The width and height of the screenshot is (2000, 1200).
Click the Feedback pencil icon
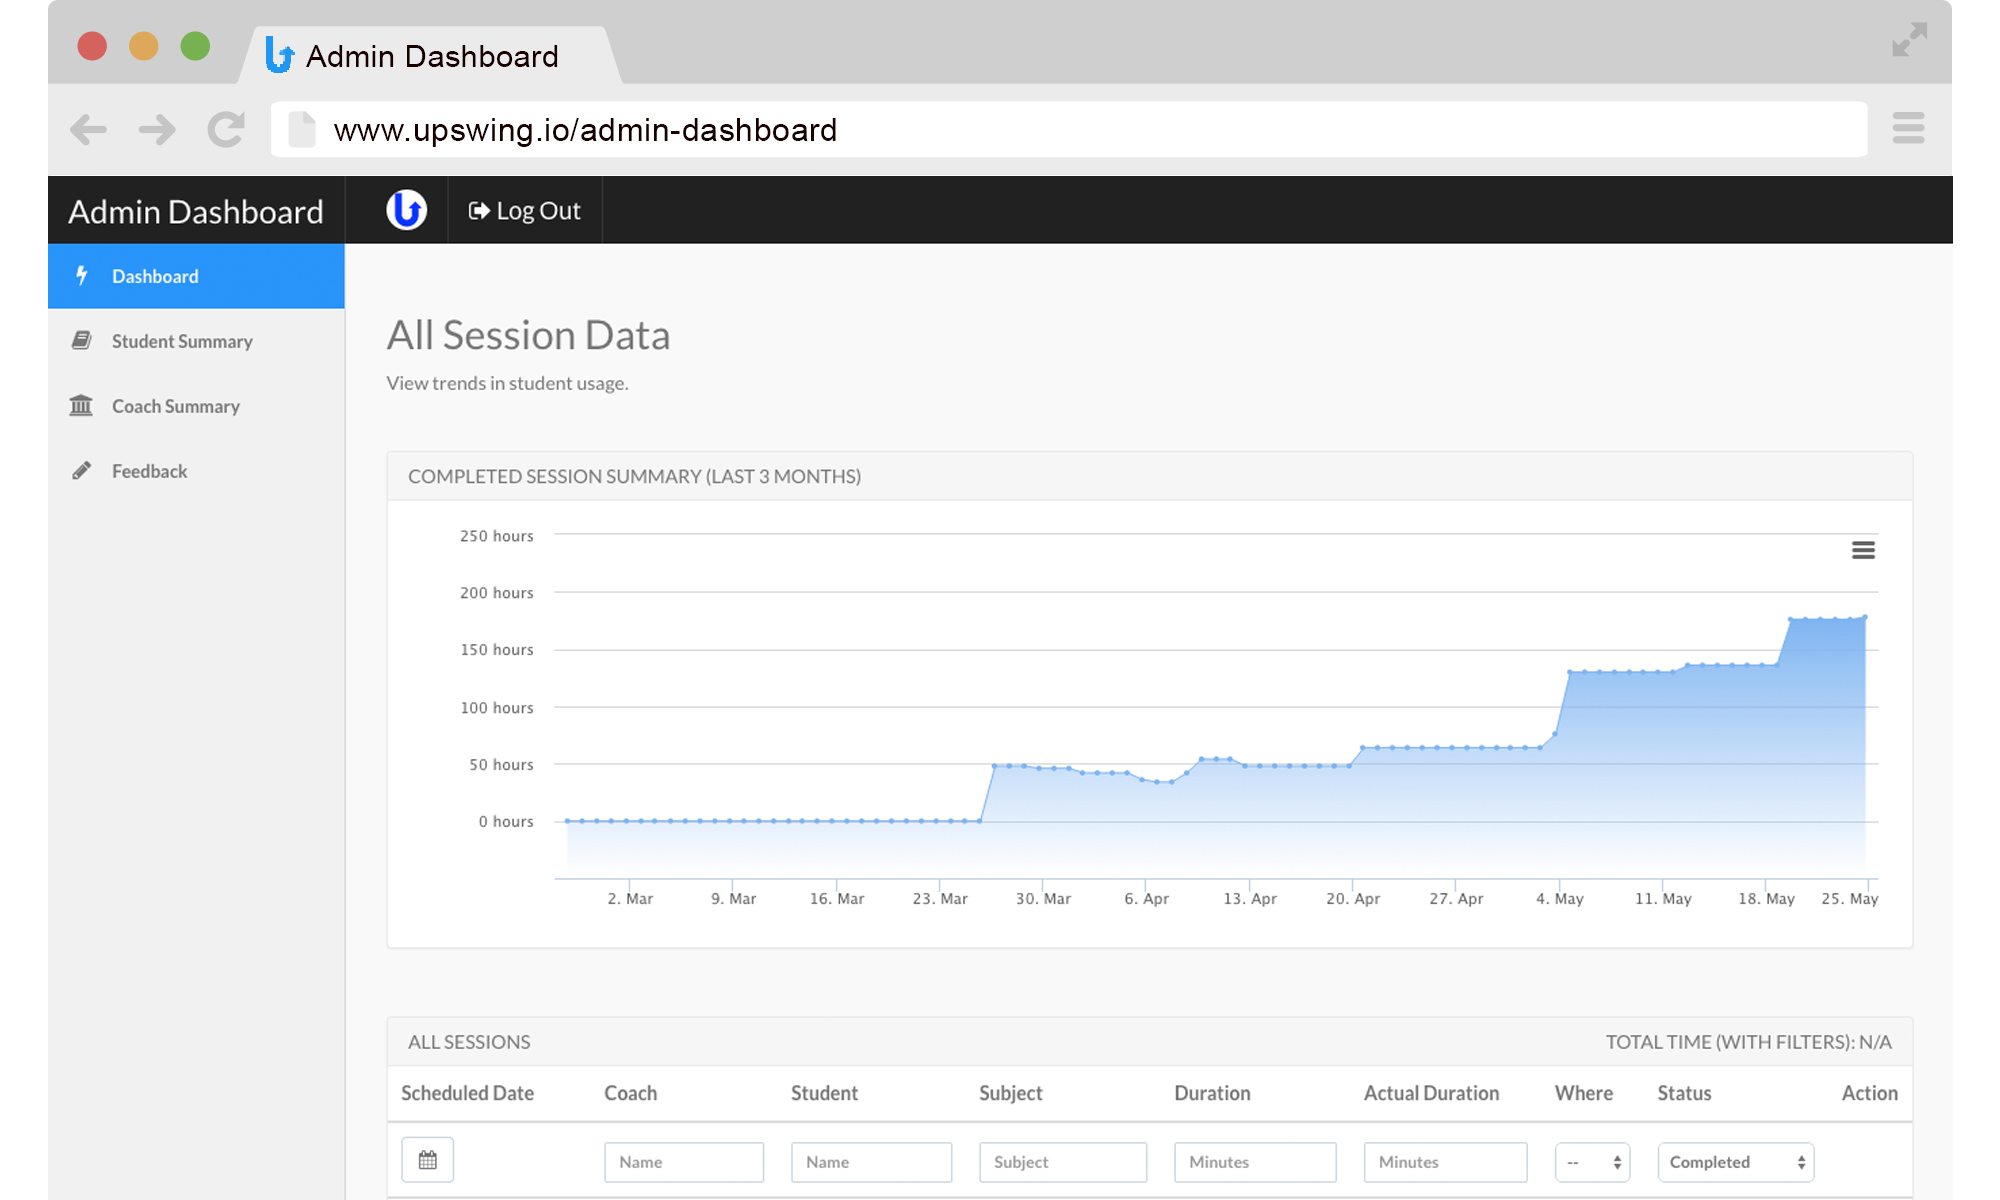click(x=82, y=471)
